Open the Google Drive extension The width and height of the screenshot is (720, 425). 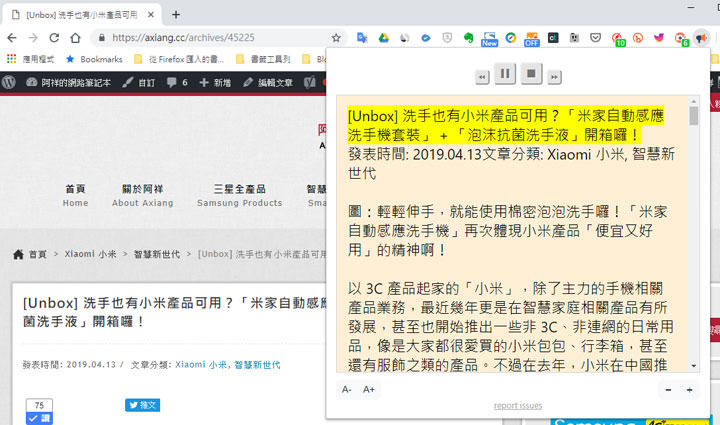tap(383, 38)
